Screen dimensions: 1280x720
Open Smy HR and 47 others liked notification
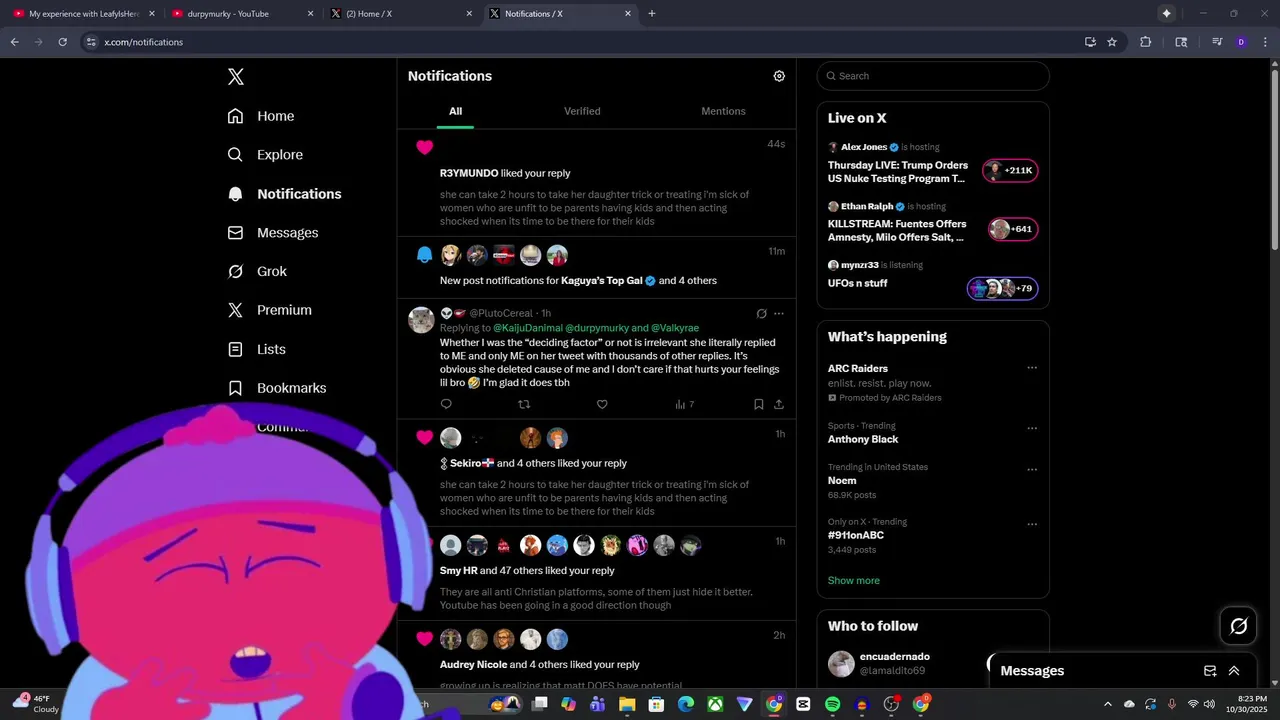(x=596, y=575)
